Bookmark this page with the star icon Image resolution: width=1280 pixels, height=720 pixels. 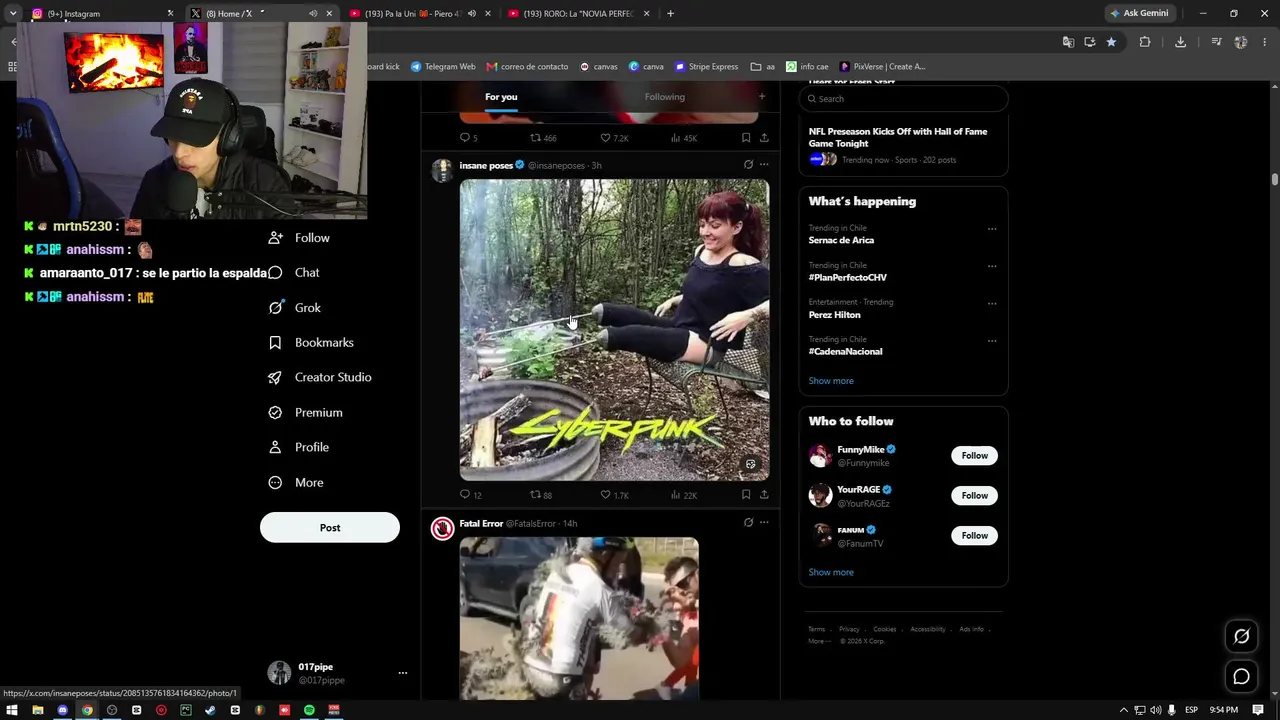coord(1111,42)
